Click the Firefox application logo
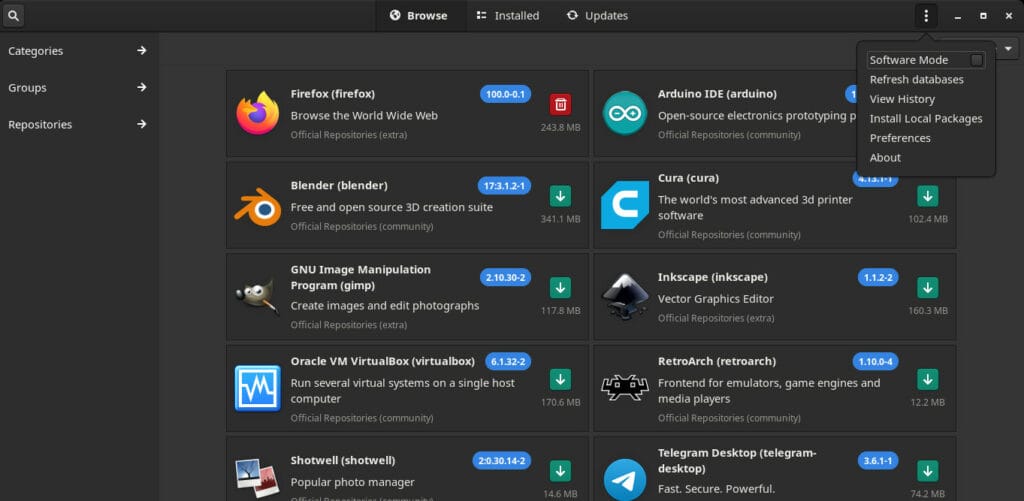The width and height of the screenshot is (1024, 501). click(258, 113)
